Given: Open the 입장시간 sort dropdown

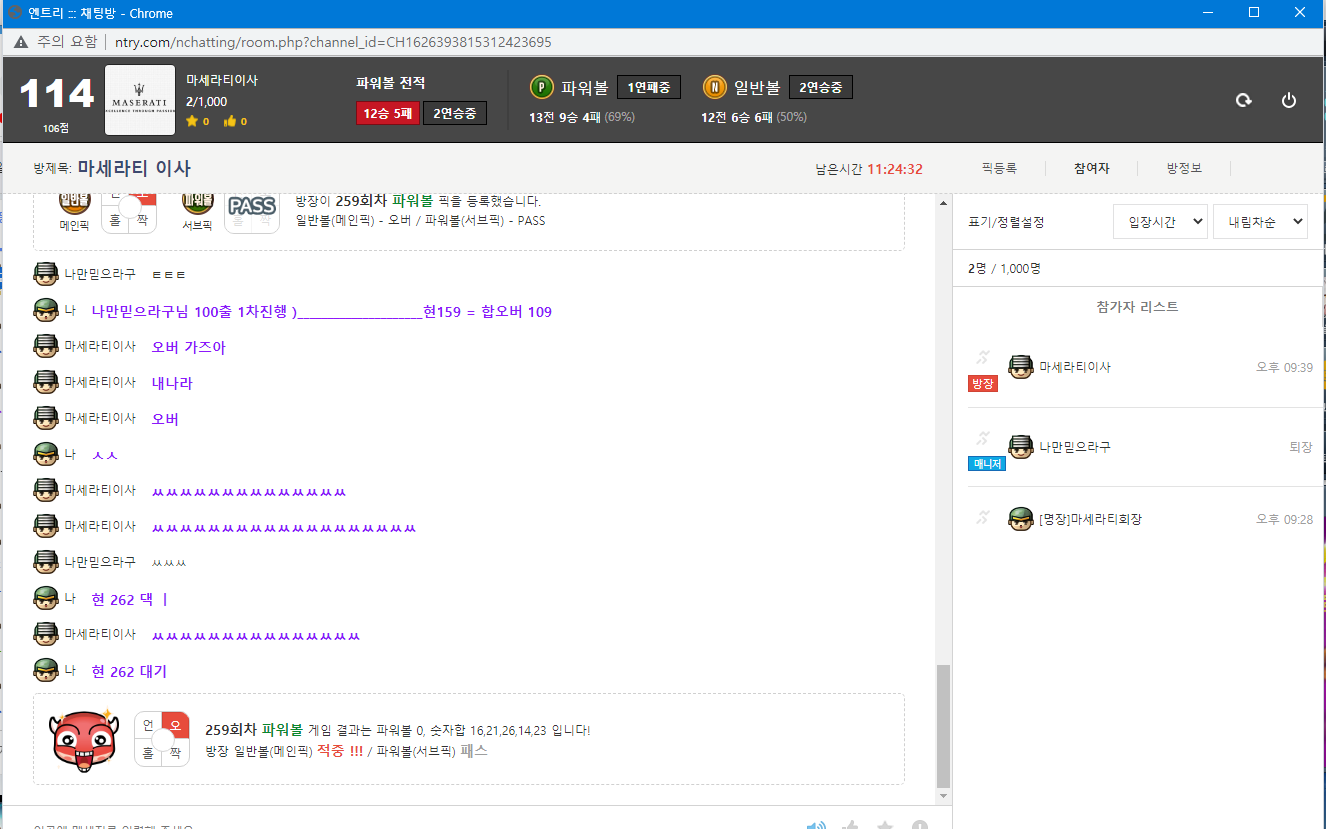Looking at the screenshot, I should 1160,222.
